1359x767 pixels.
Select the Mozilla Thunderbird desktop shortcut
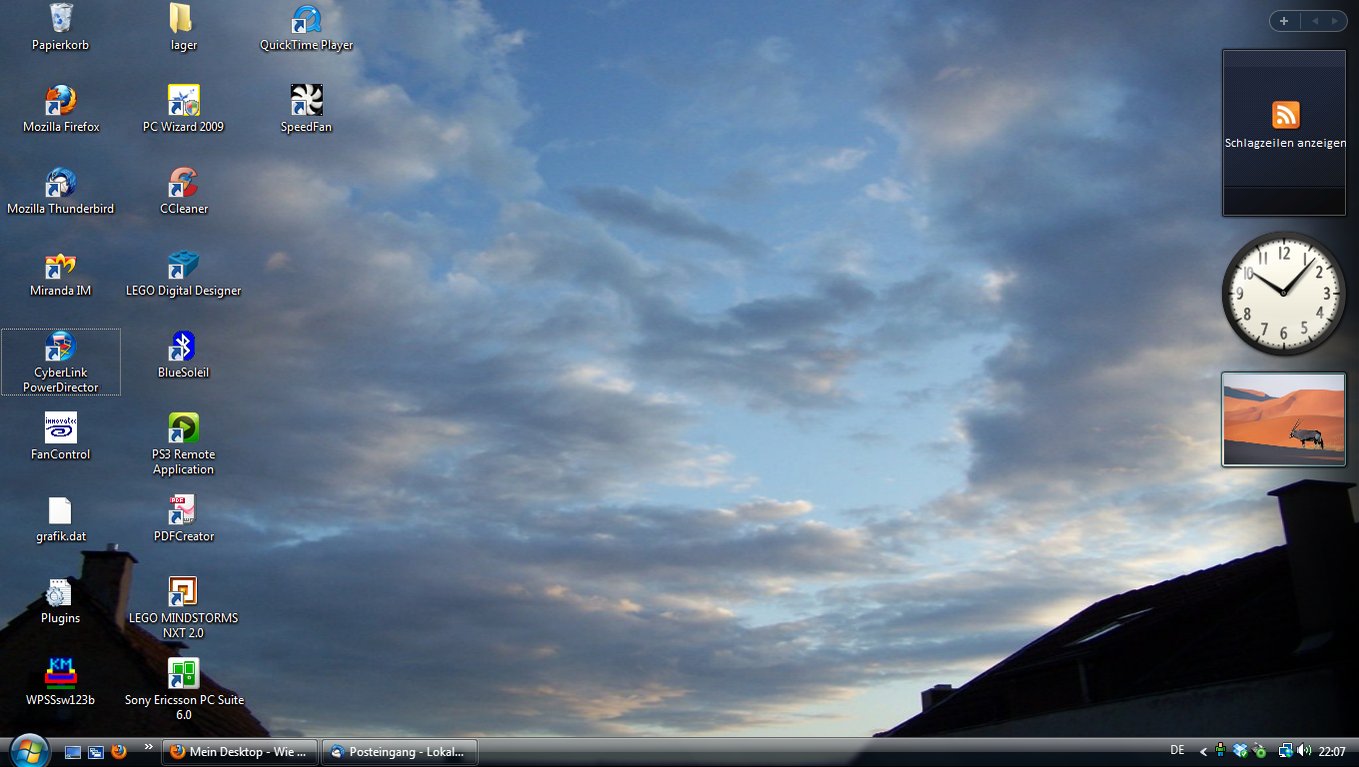click(61, 183)
